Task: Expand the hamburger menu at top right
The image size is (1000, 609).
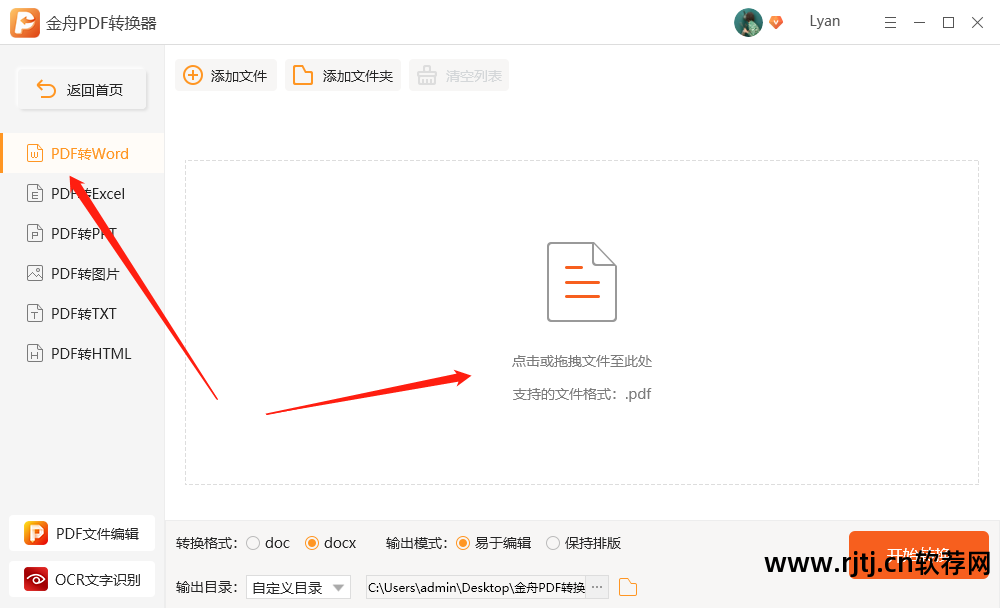Action: tap(891, 22)
